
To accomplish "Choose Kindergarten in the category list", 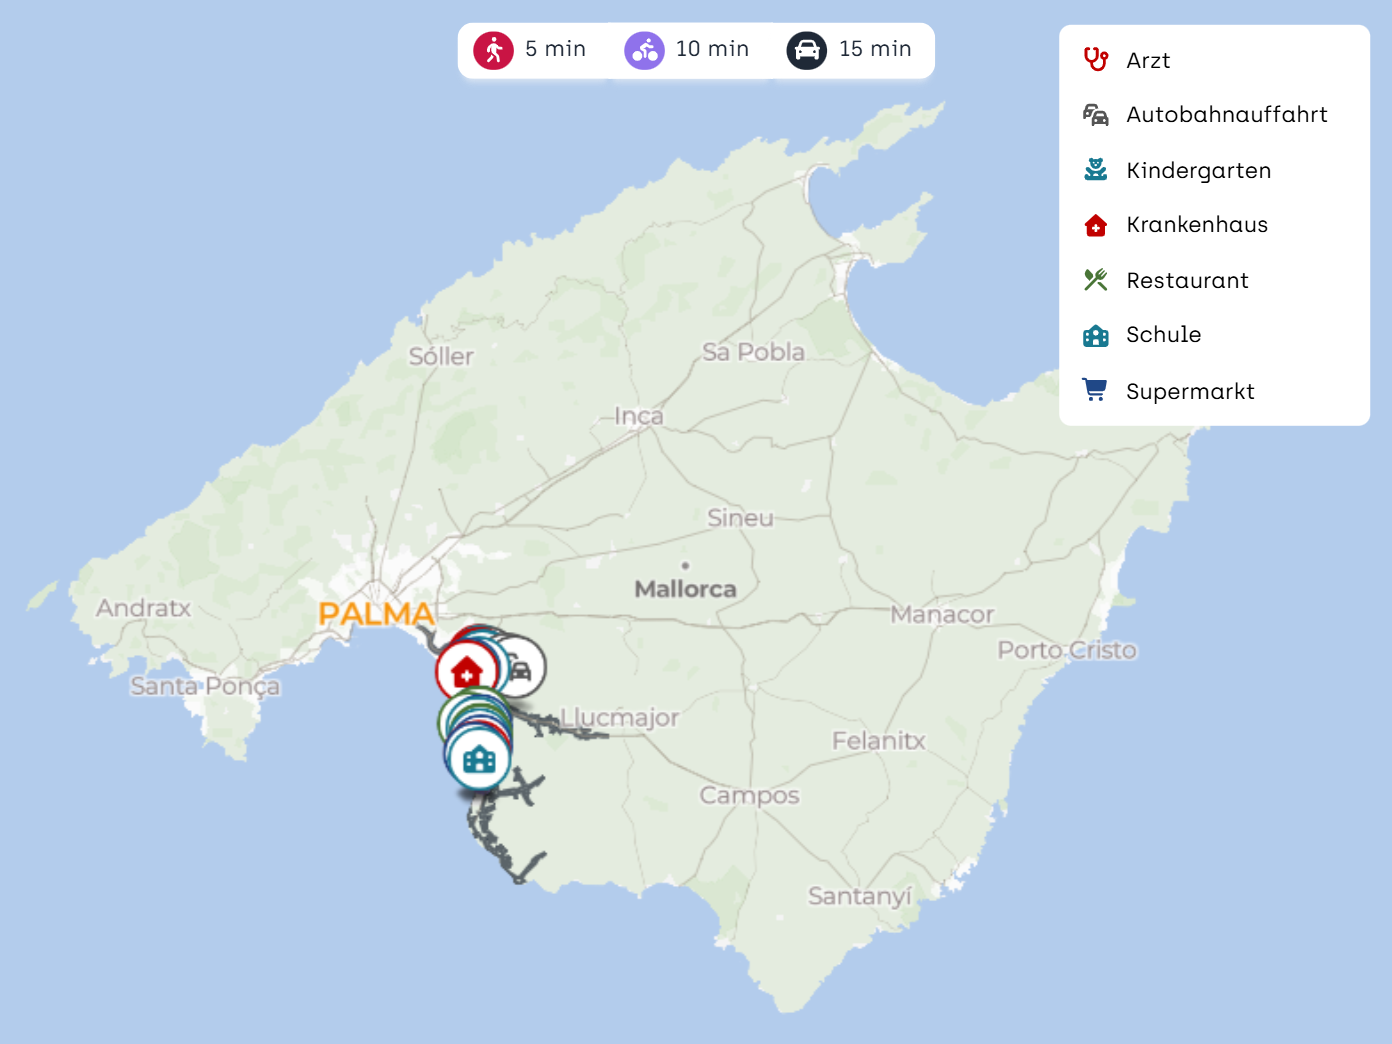I will (1198, 171).
